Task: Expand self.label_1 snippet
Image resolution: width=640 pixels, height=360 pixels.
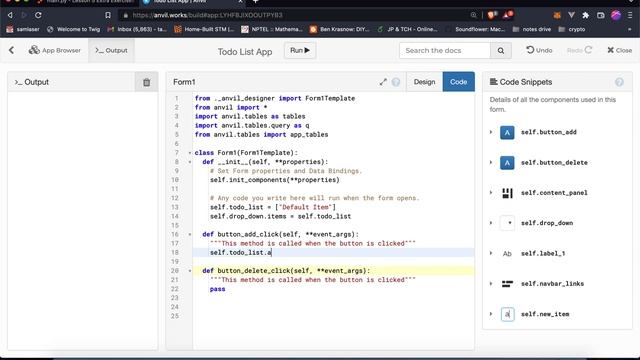Action: [491, 253]
